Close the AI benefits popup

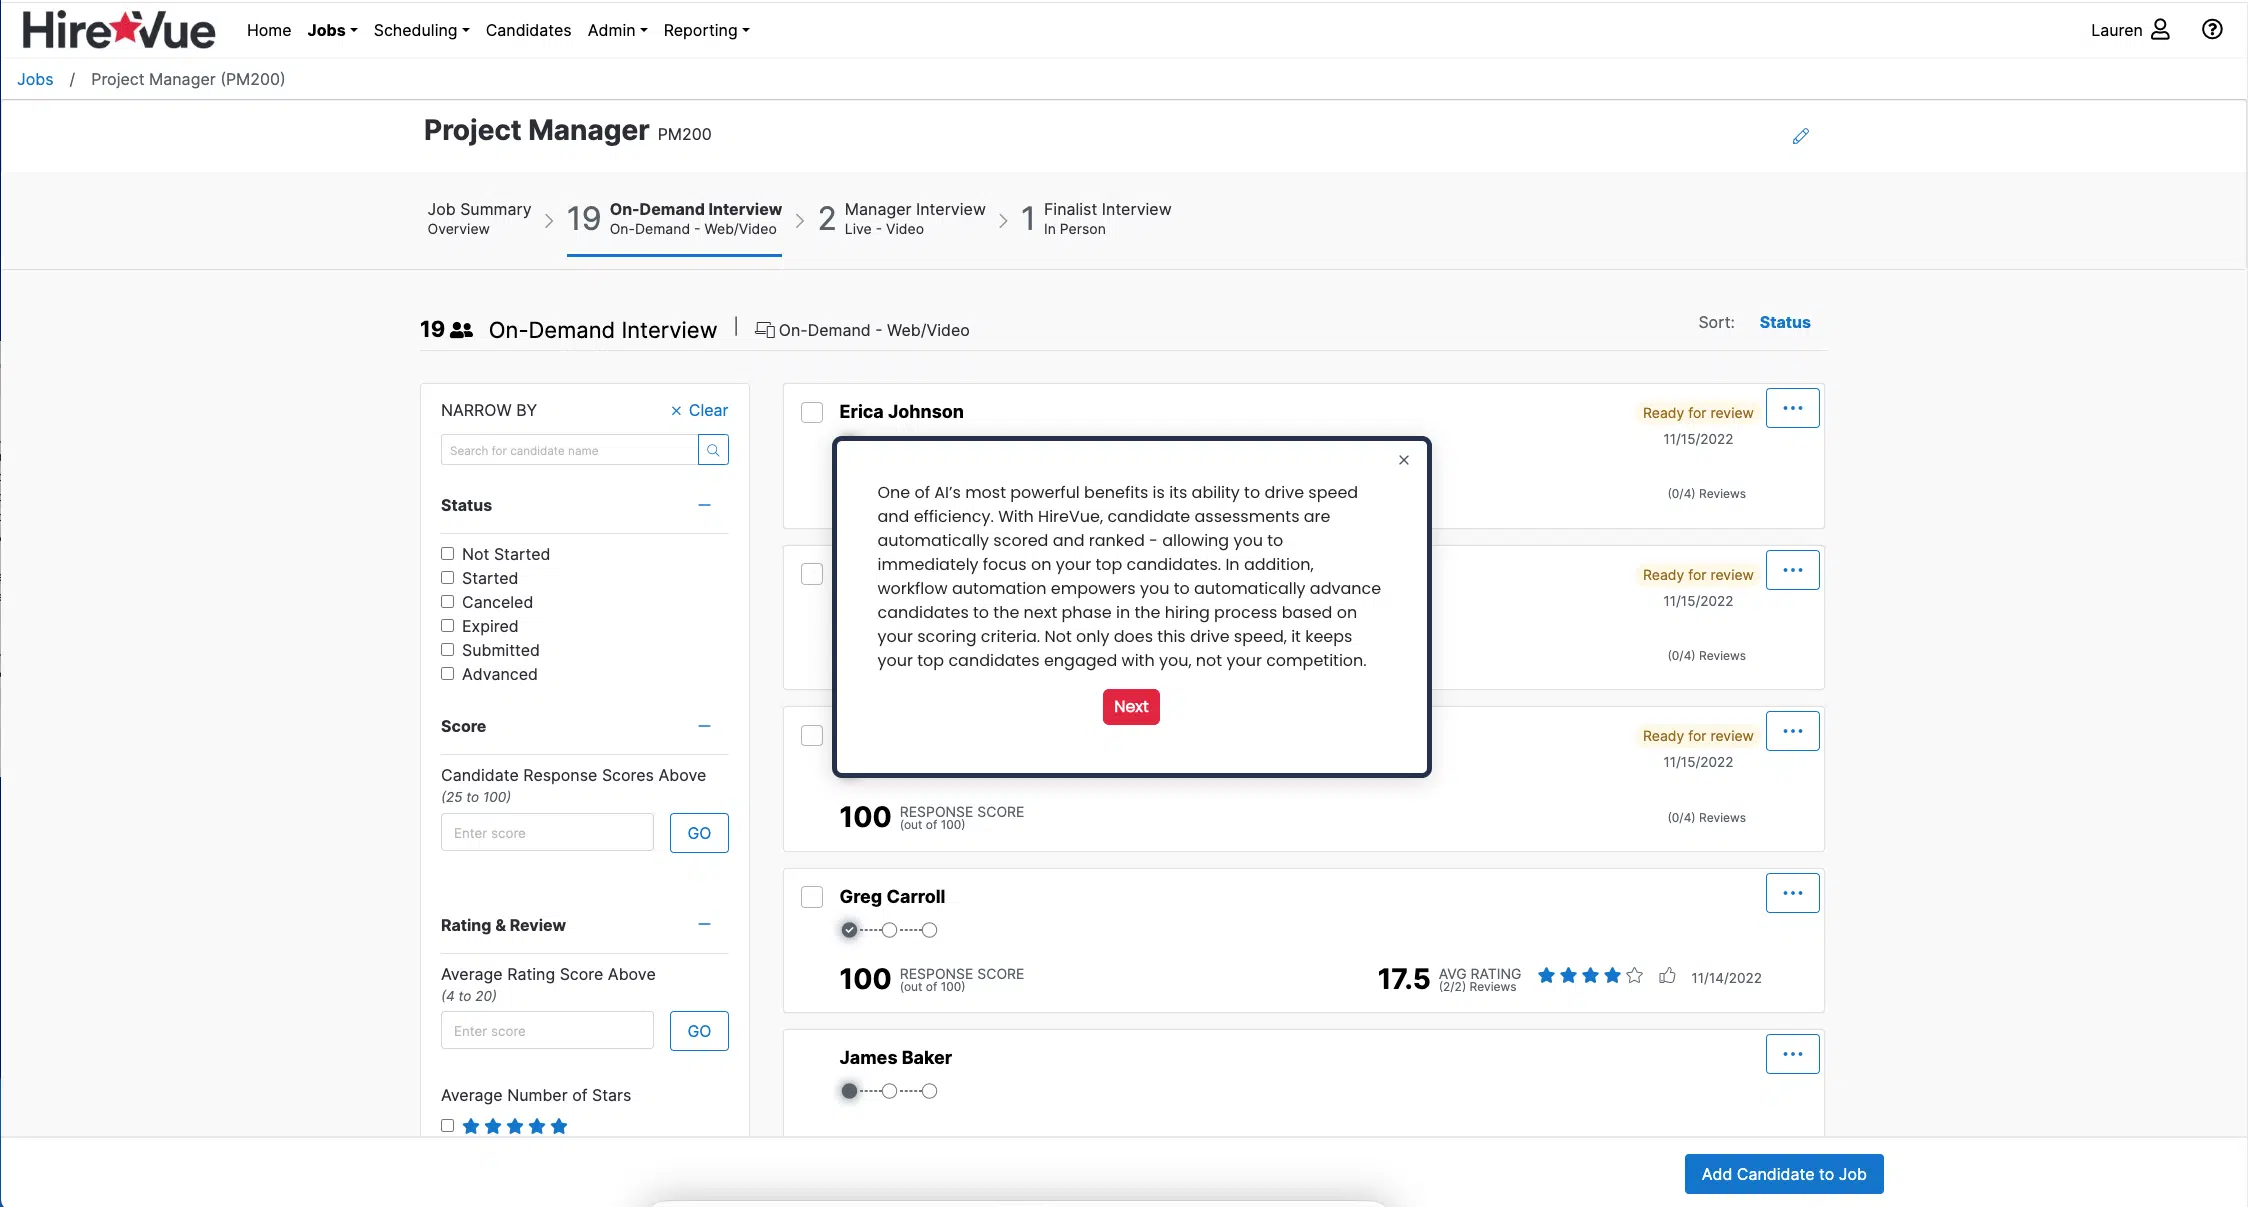1404,460
